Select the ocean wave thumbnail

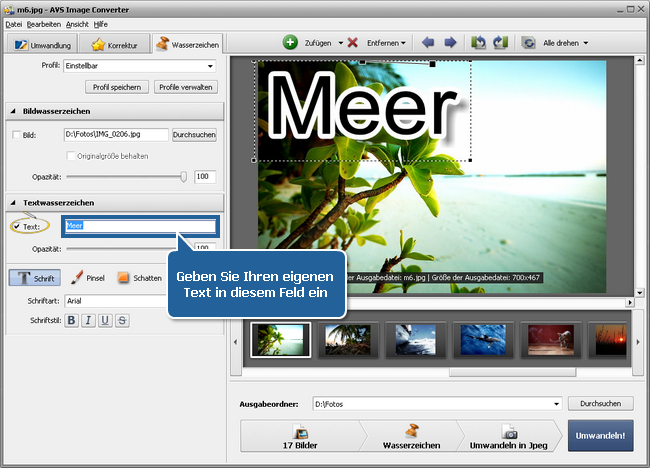(415, 340)
